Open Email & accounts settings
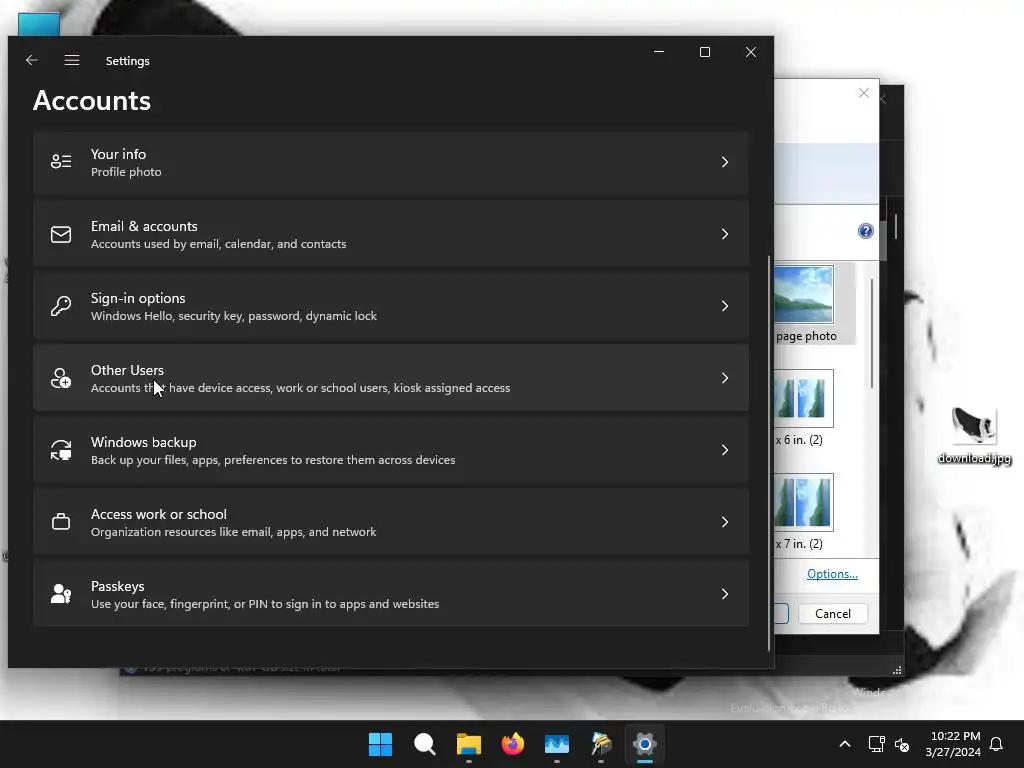Image resolution: width=1024 pixels, height=768 pixels. point(391,234)
